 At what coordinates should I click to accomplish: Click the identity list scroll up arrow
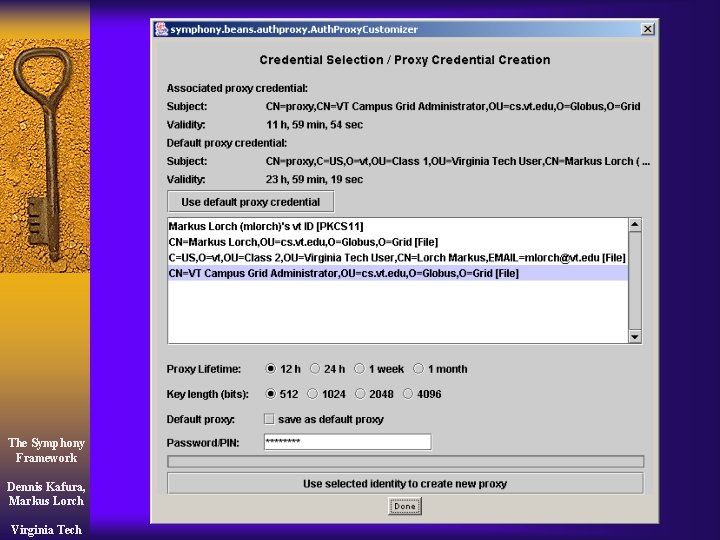coord(635,225)
